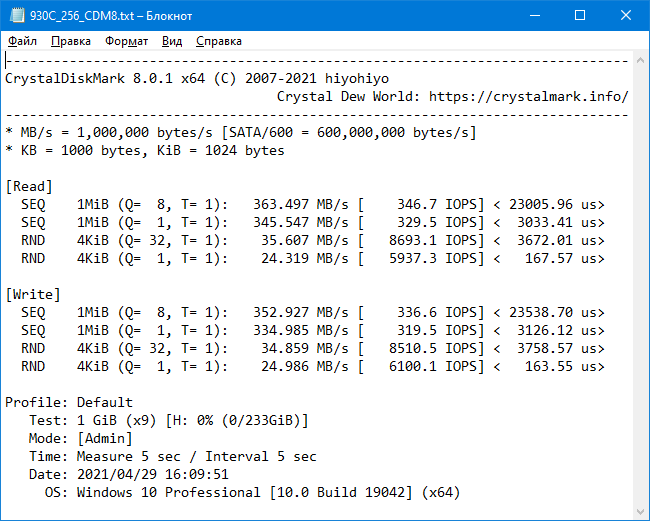This screenshot has height=521, width=650.
Task: Click the scrollbar down arrow
Action: tap(640, 512)
